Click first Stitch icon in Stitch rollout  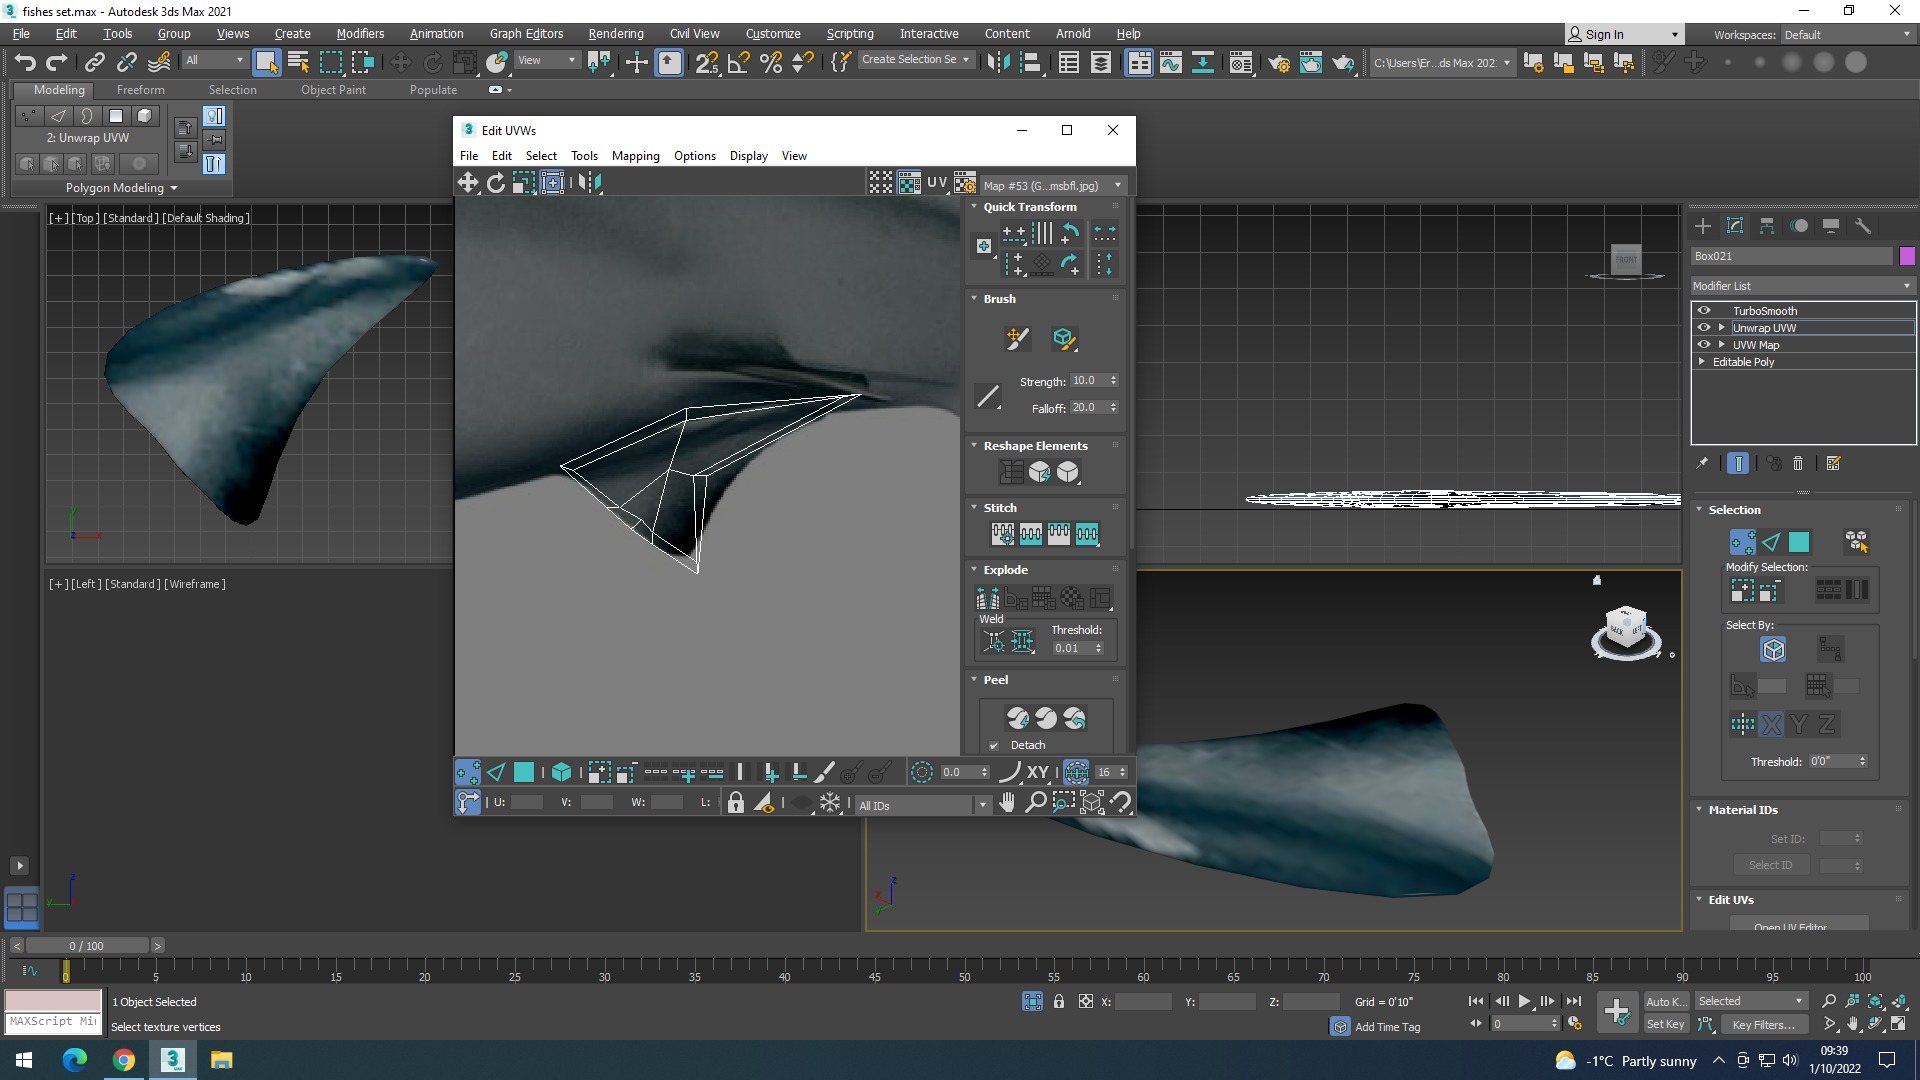1002,534
